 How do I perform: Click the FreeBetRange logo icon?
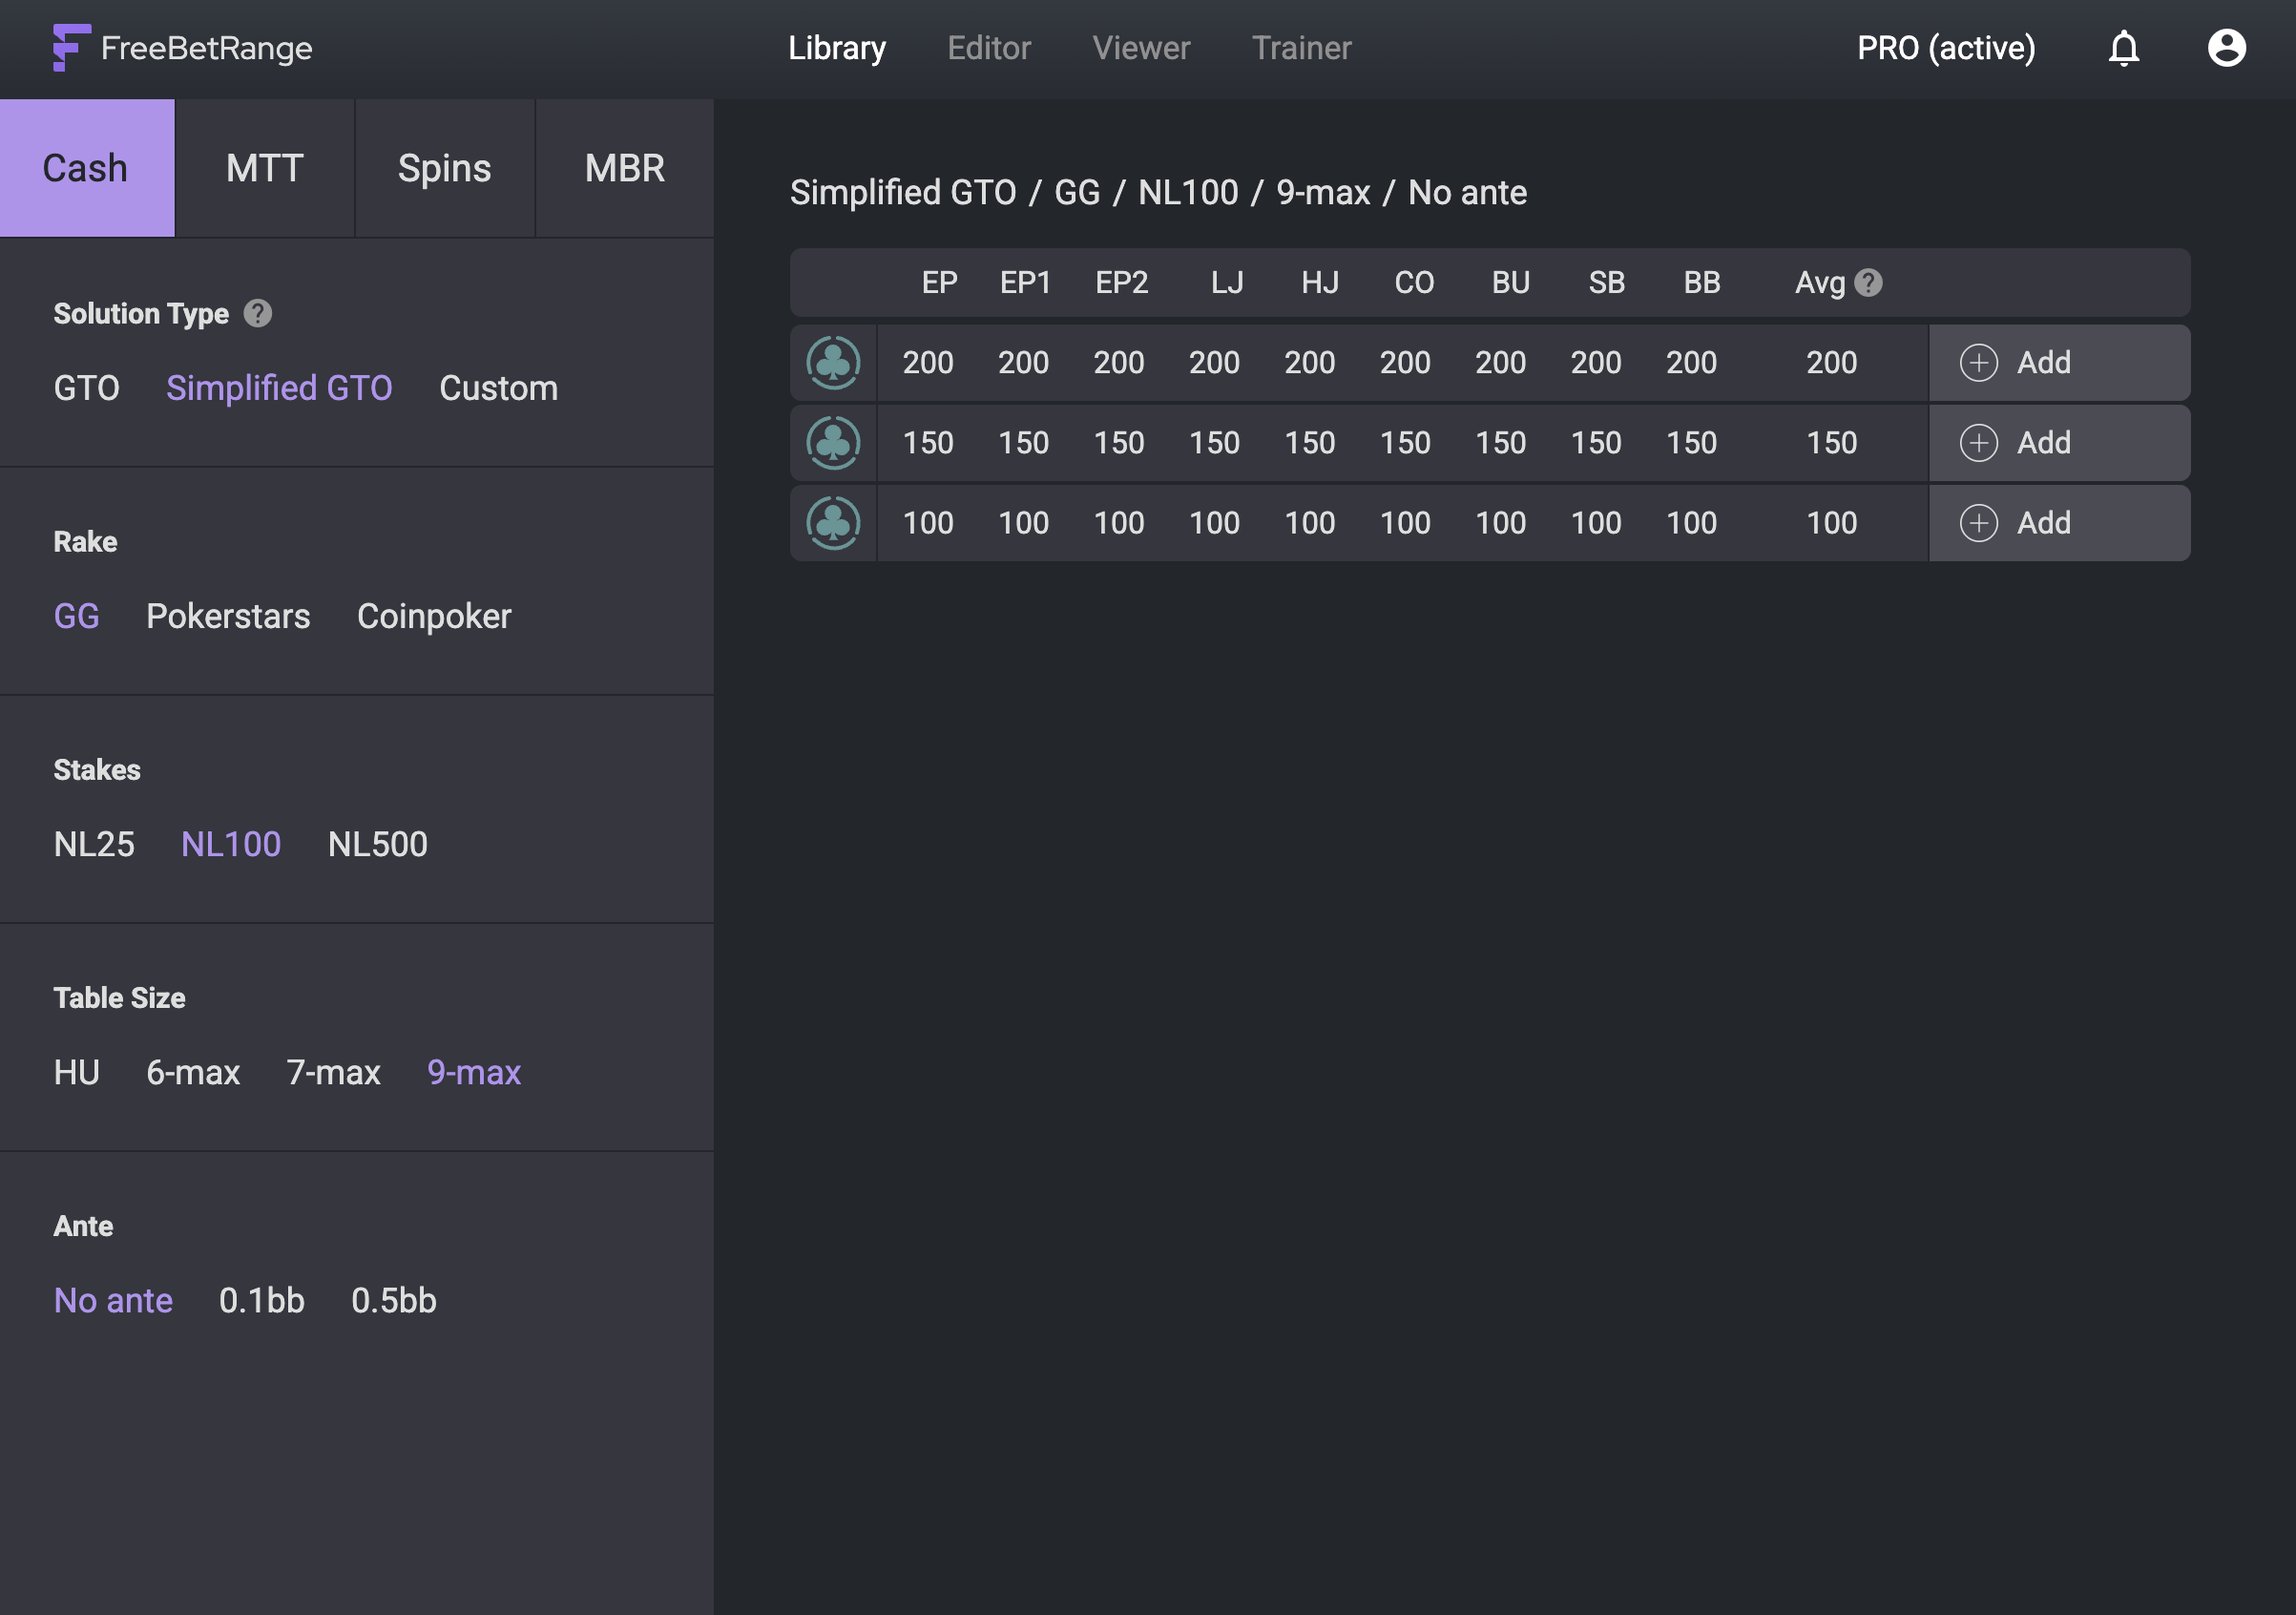[x=71, y=47]
